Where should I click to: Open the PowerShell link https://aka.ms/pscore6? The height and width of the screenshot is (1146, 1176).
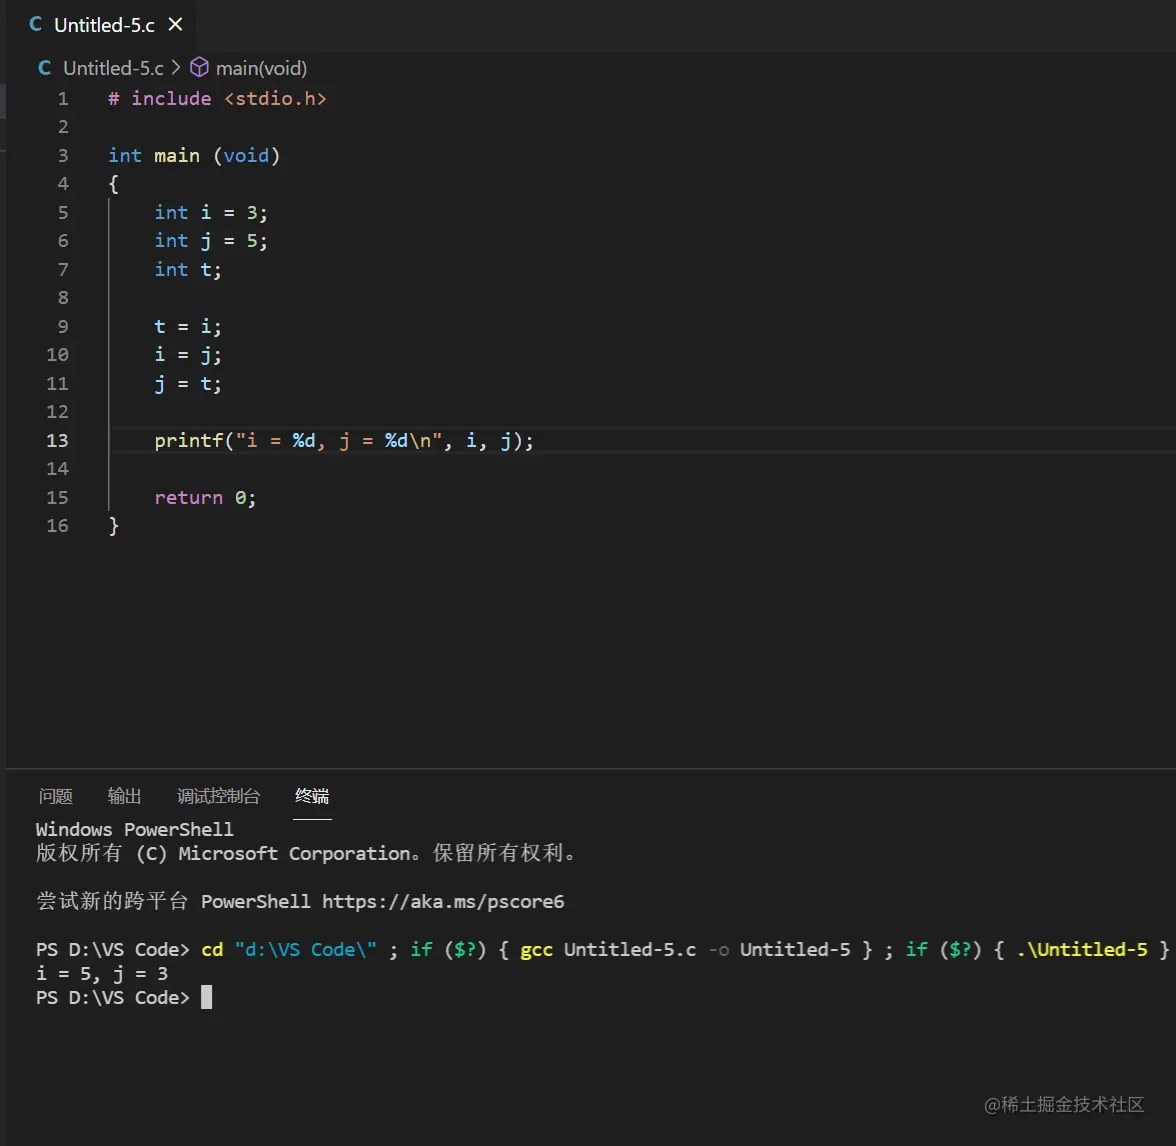443,901
